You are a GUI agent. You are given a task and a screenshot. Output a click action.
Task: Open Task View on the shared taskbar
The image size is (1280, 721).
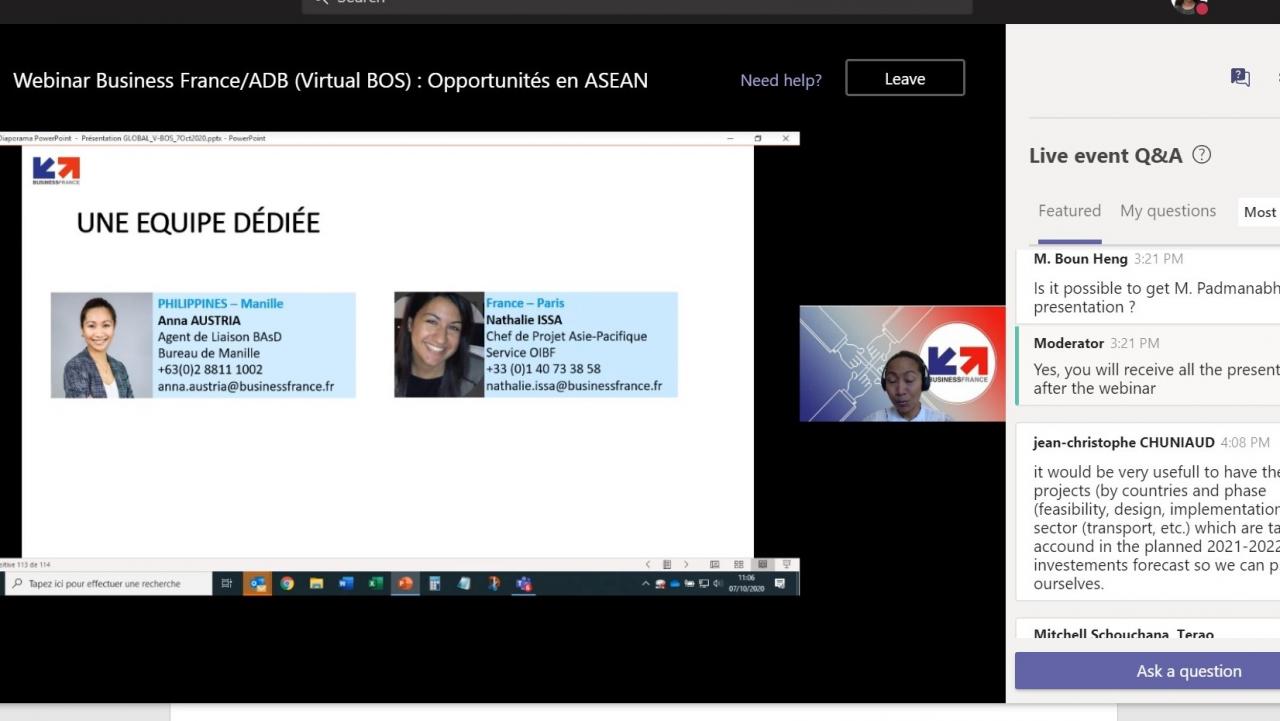point(227,583)
